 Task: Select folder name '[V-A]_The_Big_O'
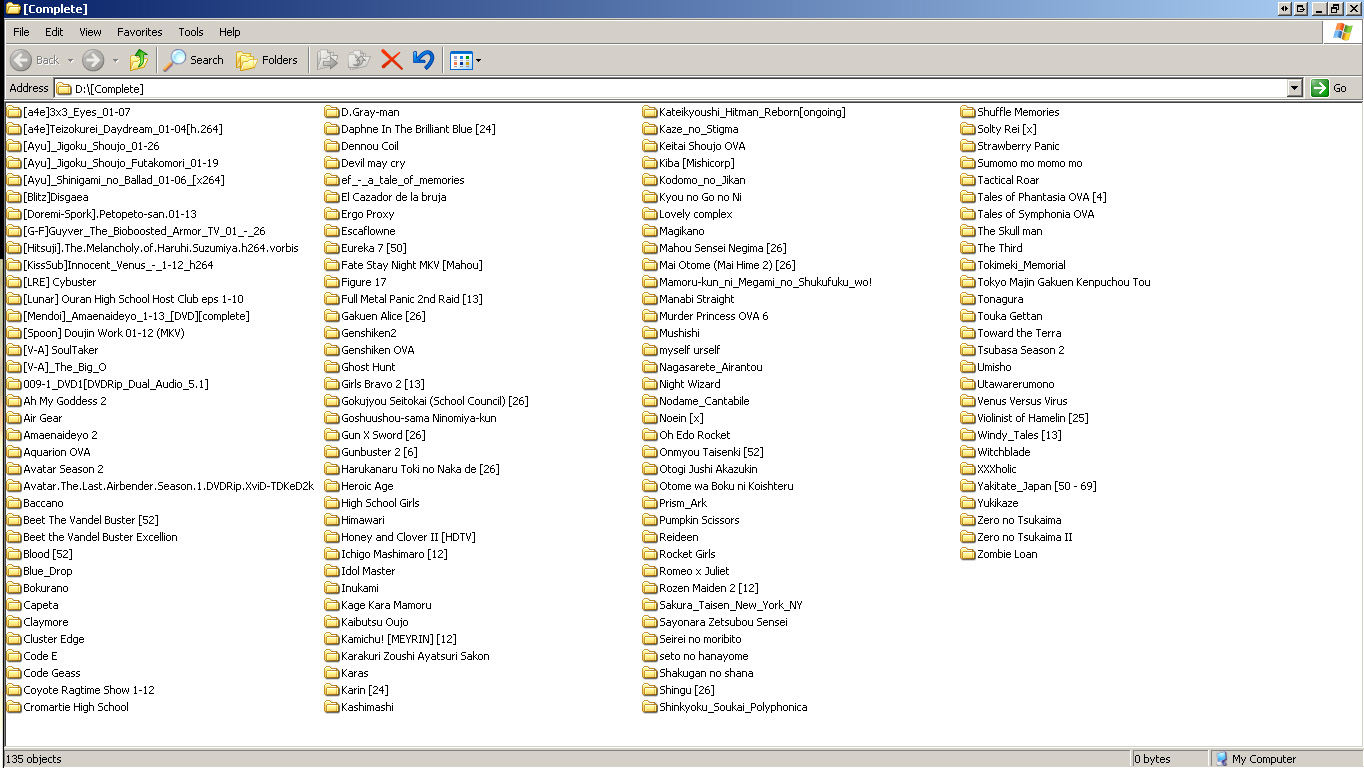click(x=64, y=367)
